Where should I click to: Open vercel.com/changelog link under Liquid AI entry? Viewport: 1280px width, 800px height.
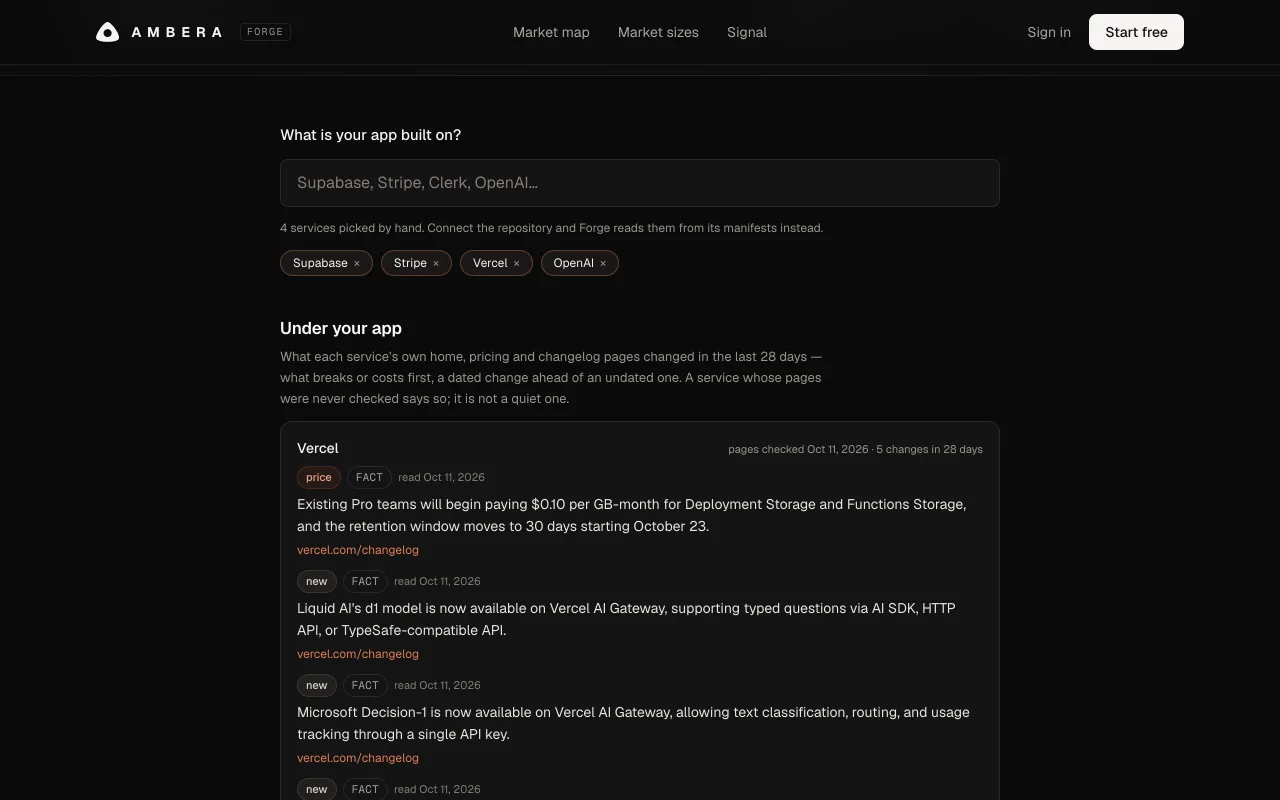(358, 654)
